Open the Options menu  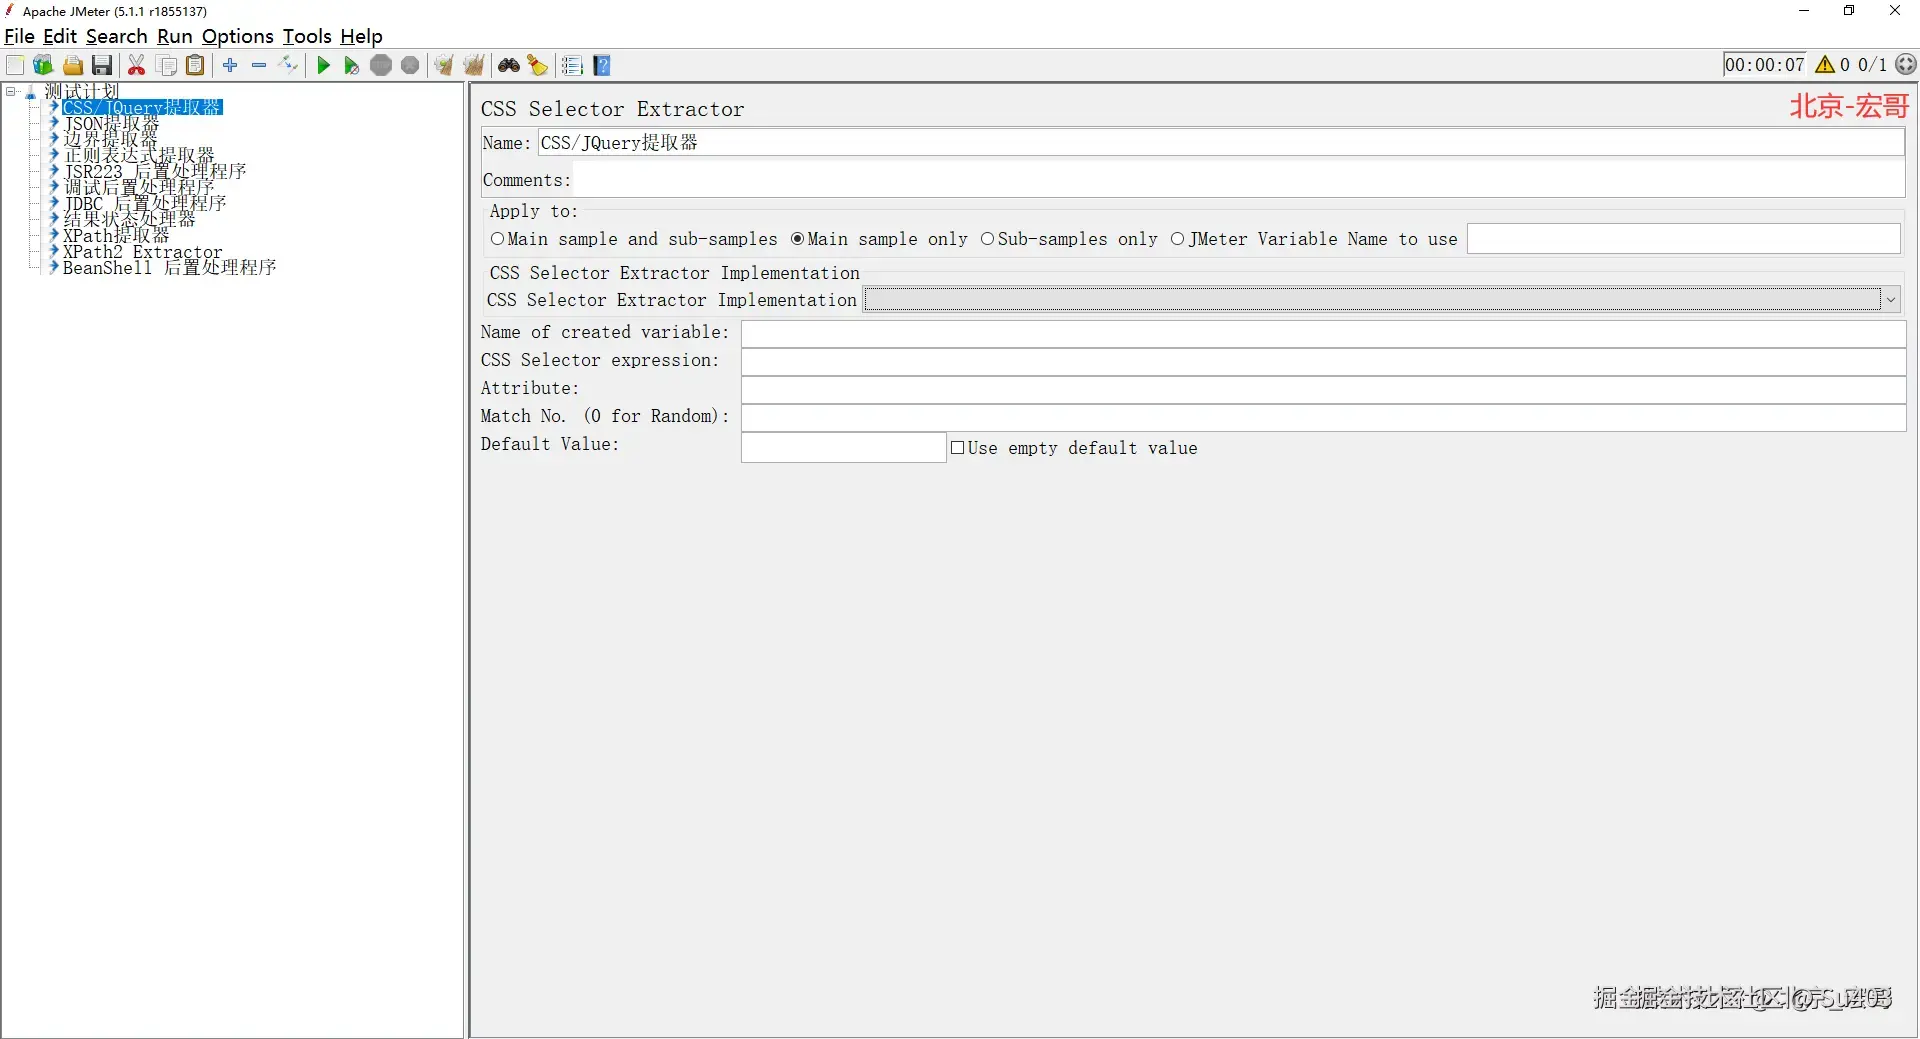238,37
